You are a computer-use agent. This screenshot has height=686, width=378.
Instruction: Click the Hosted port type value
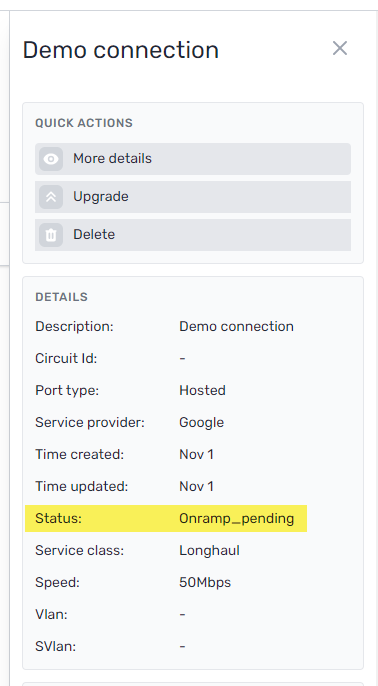click(202, 390)
